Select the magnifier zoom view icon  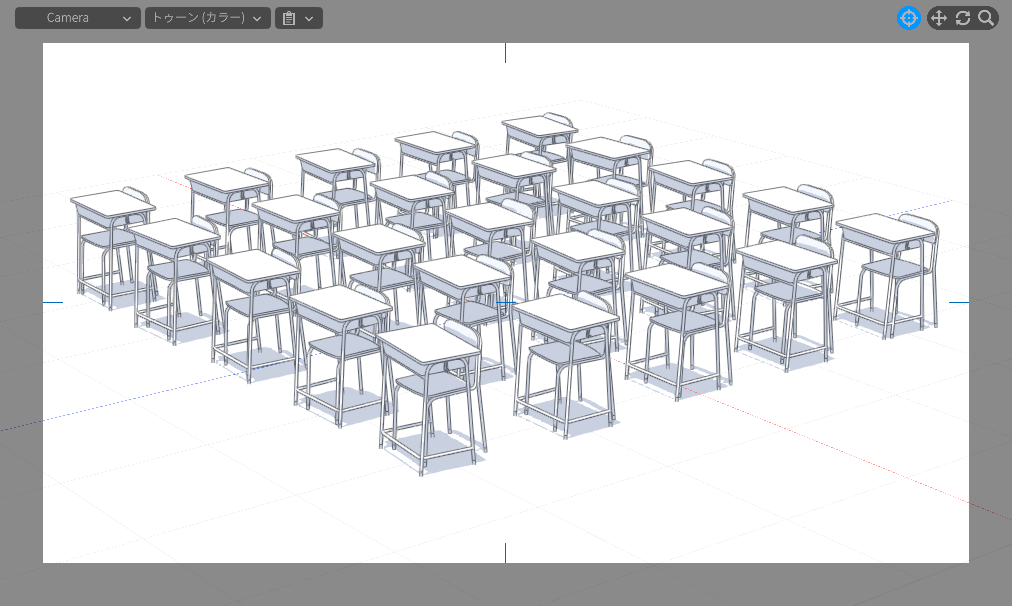tap(986, 18)
